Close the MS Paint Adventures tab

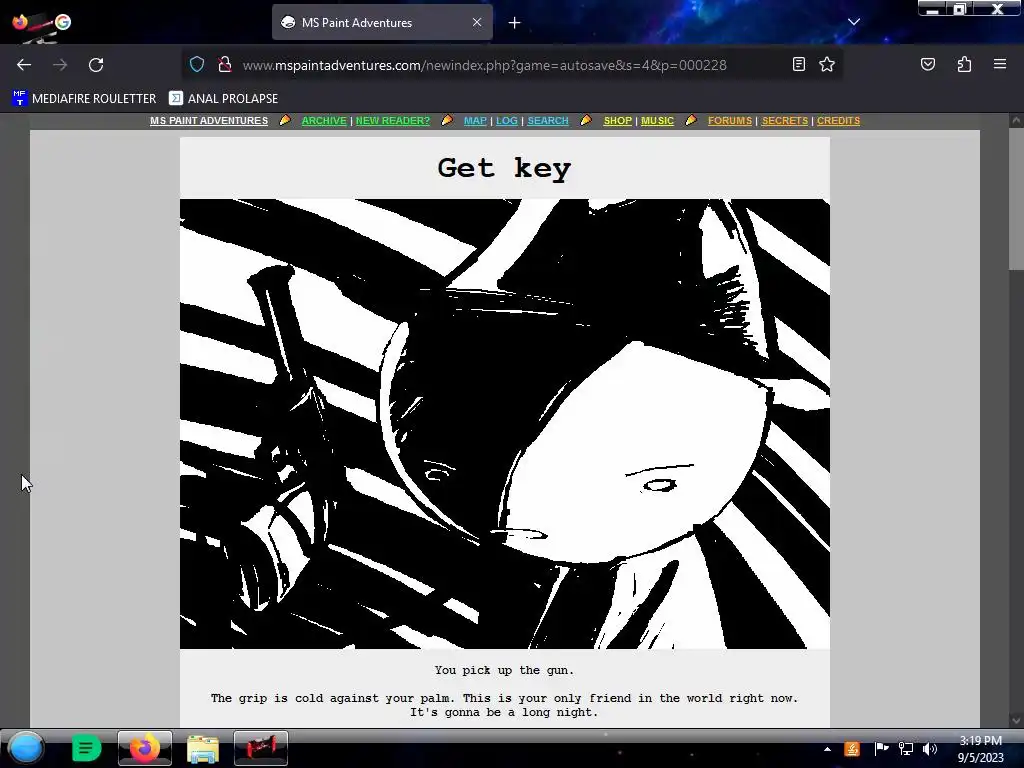(x=477, y=22)
